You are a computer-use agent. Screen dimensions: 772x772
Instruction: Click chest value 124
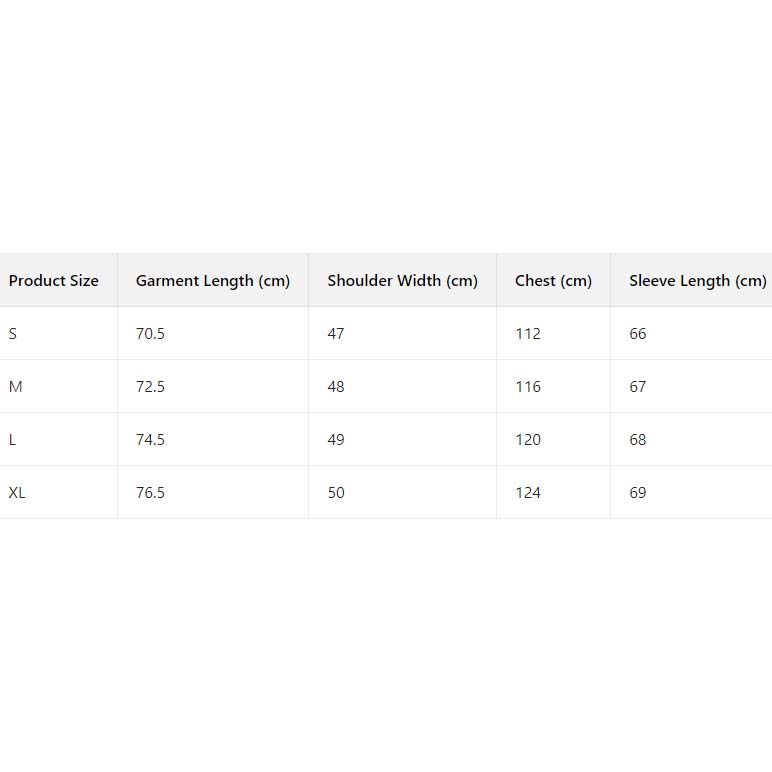(528, 493)
